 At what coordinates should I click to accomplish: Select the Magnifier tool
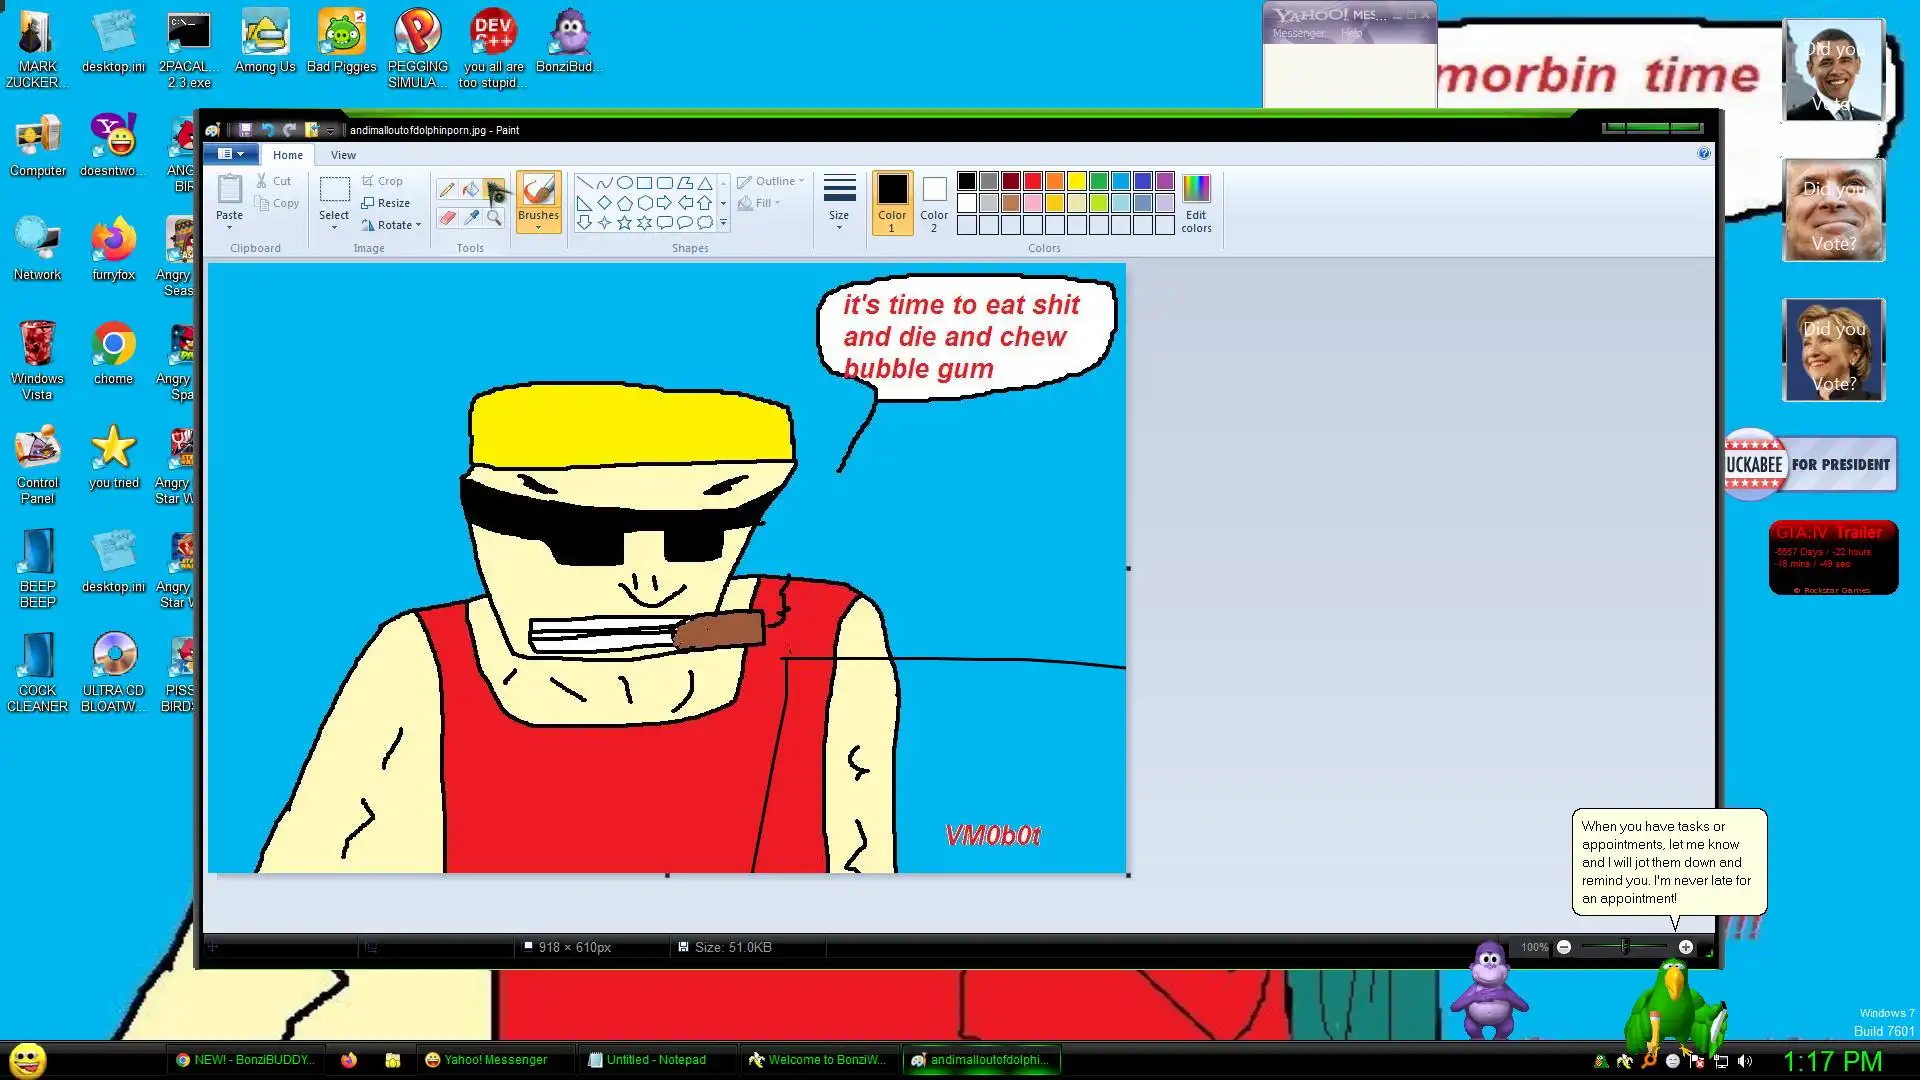pyautogui.click(x=494, y=217)
